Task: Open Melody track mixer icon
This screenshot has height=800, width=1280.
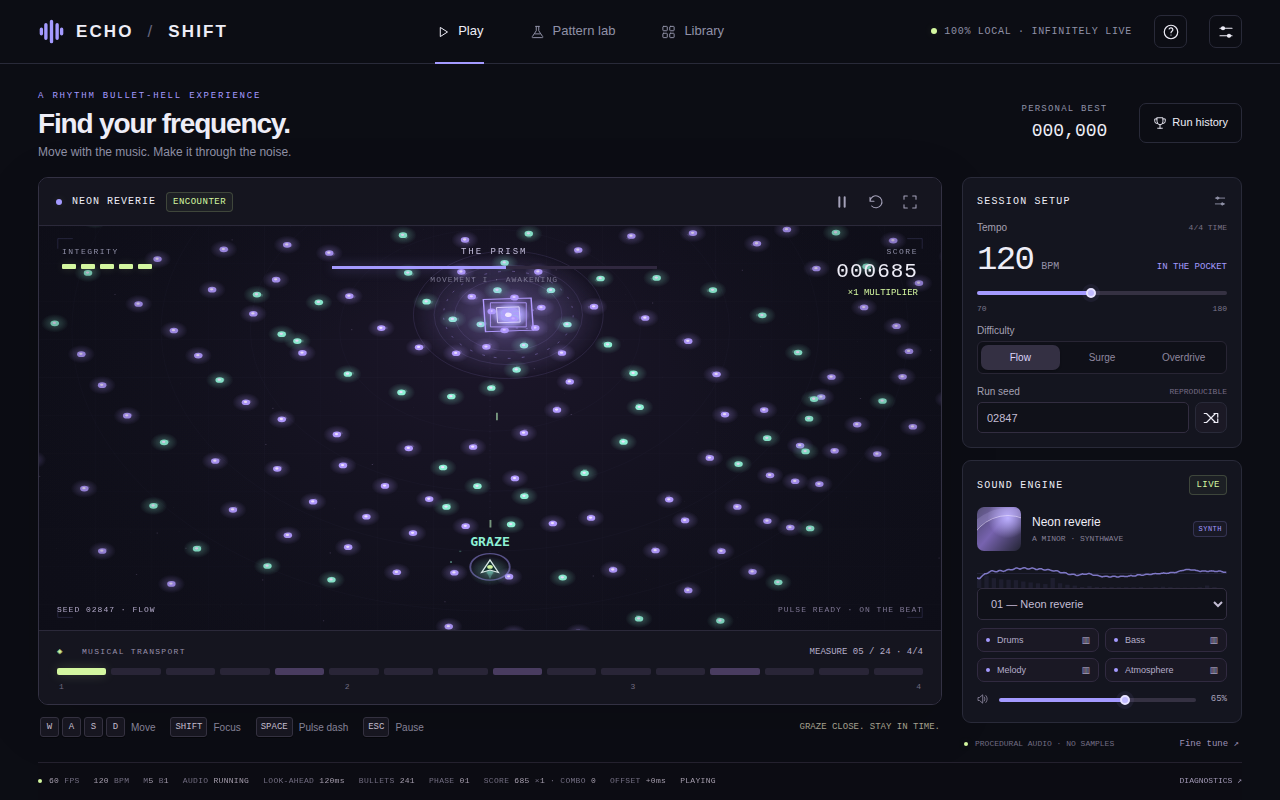Action: 1086,671
